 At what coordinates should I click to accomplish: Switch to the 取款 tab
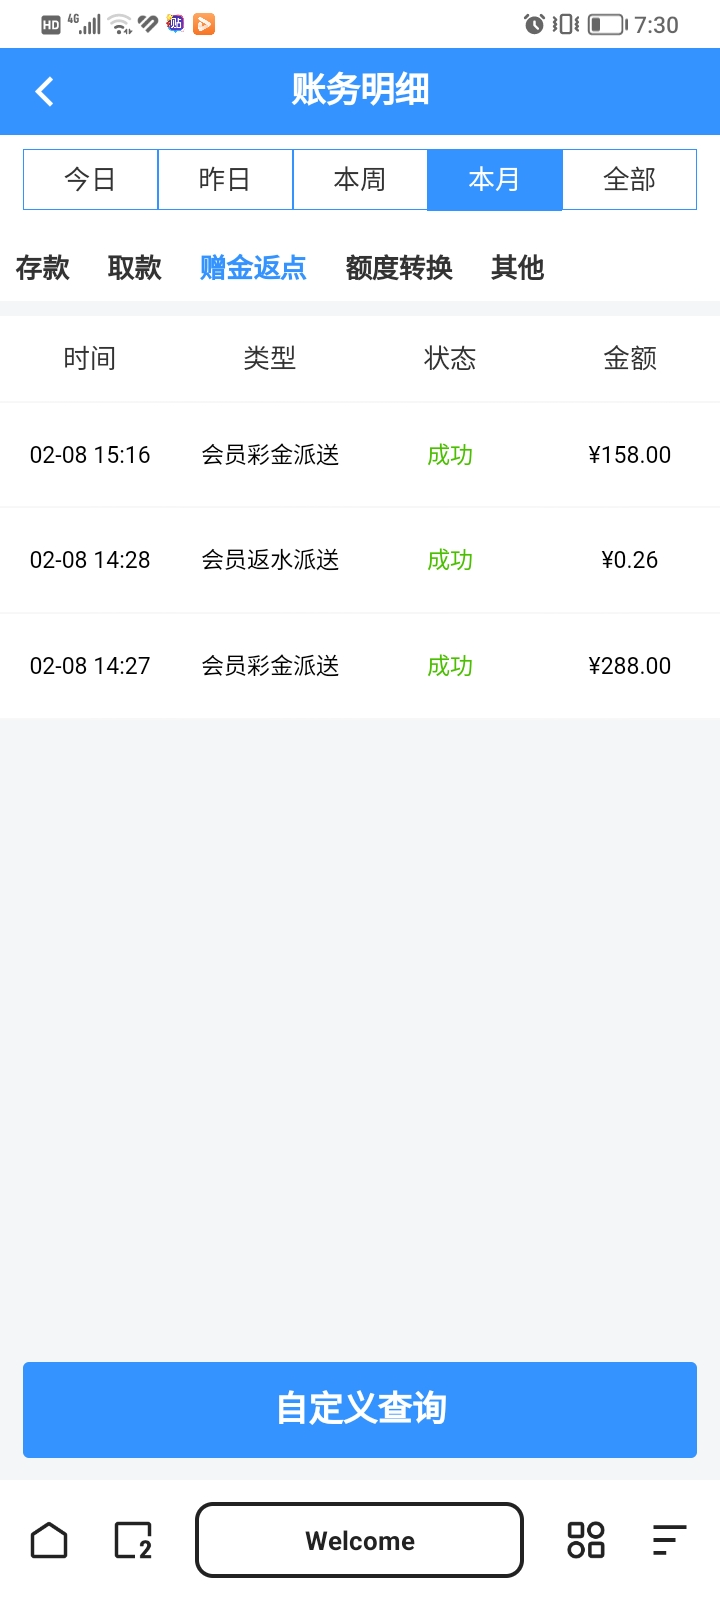point(135,268)
